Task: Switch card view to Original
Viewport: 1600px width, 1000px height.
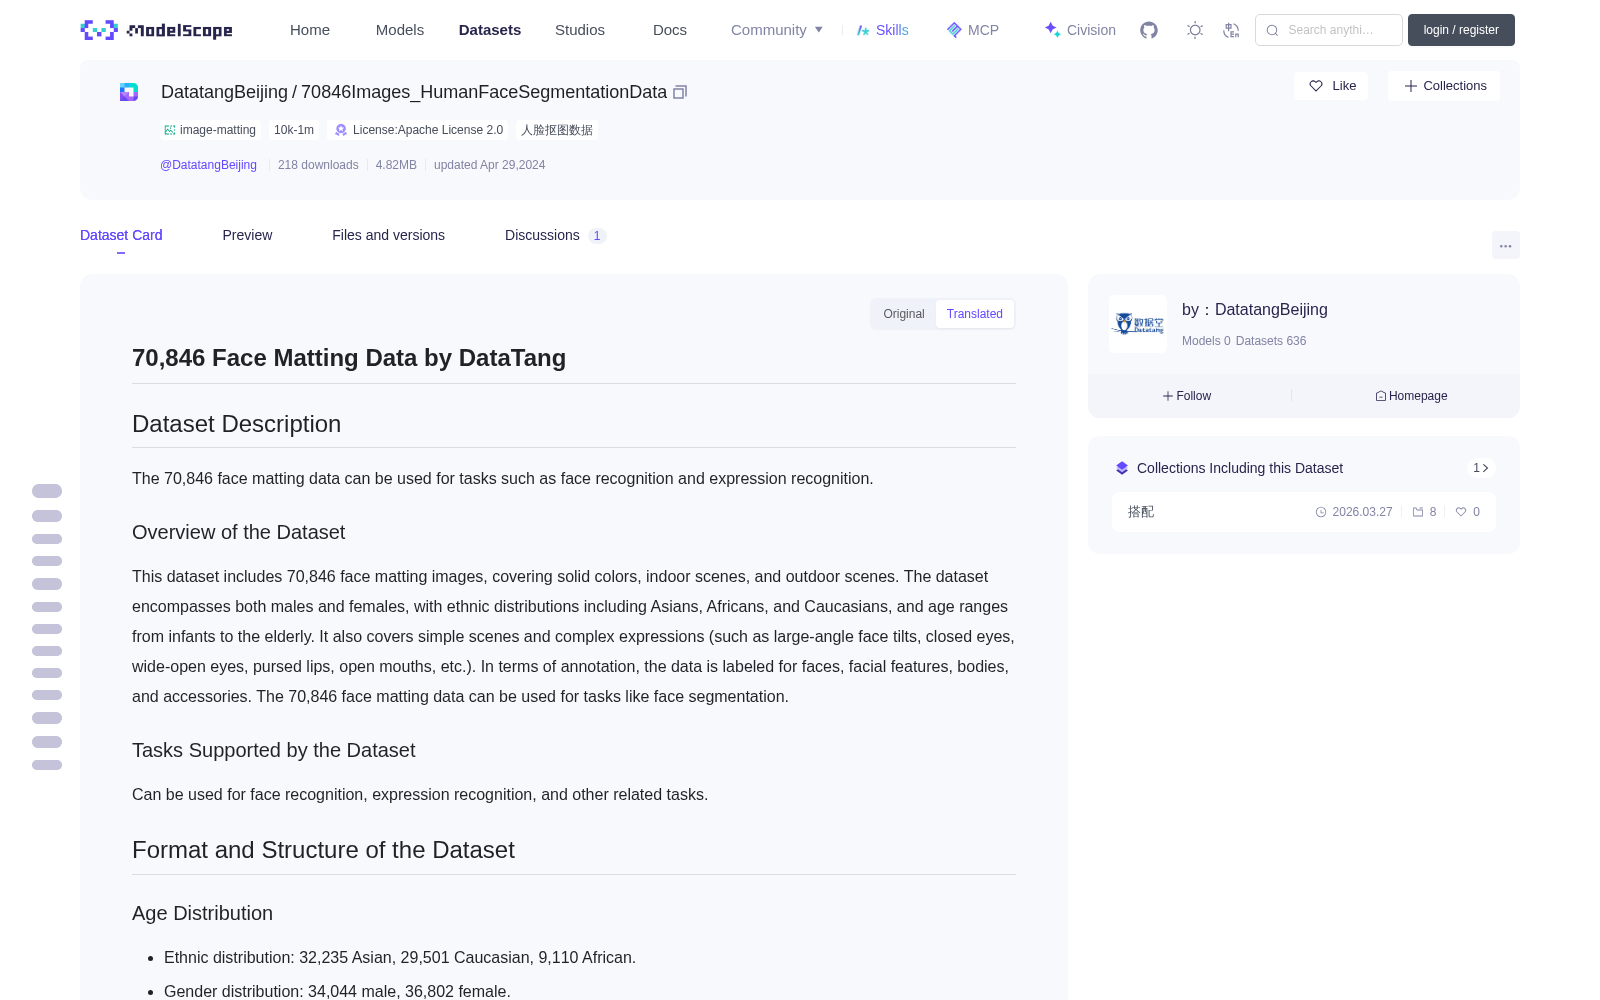Action: click(904, 314)
